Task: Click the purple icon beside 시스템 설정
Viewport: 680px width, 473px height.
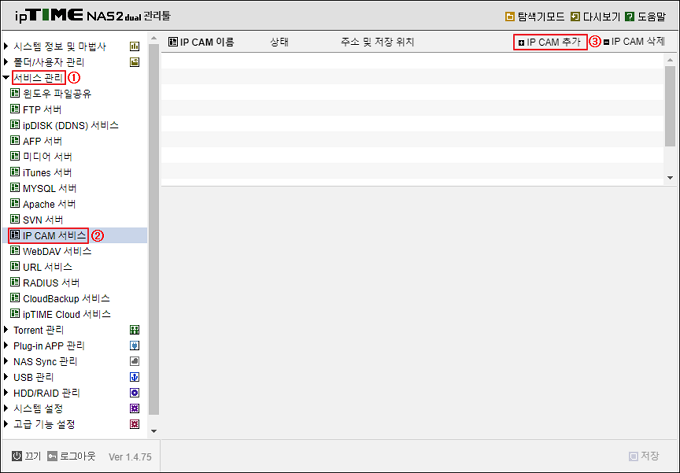Action: 134,408
